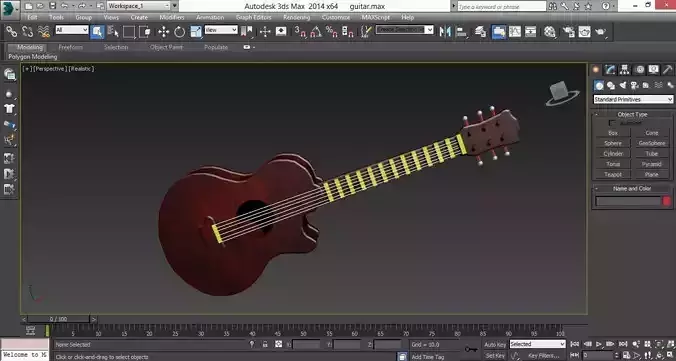Open Render Setup icon
Image resolution: width=676 pixels, height=361 pixels.
pyautogui.click(x=569, y=31)
